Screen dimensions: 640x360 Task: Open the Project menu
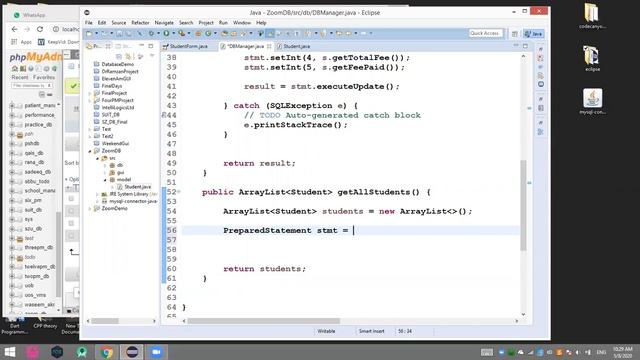tap(206, 23)
